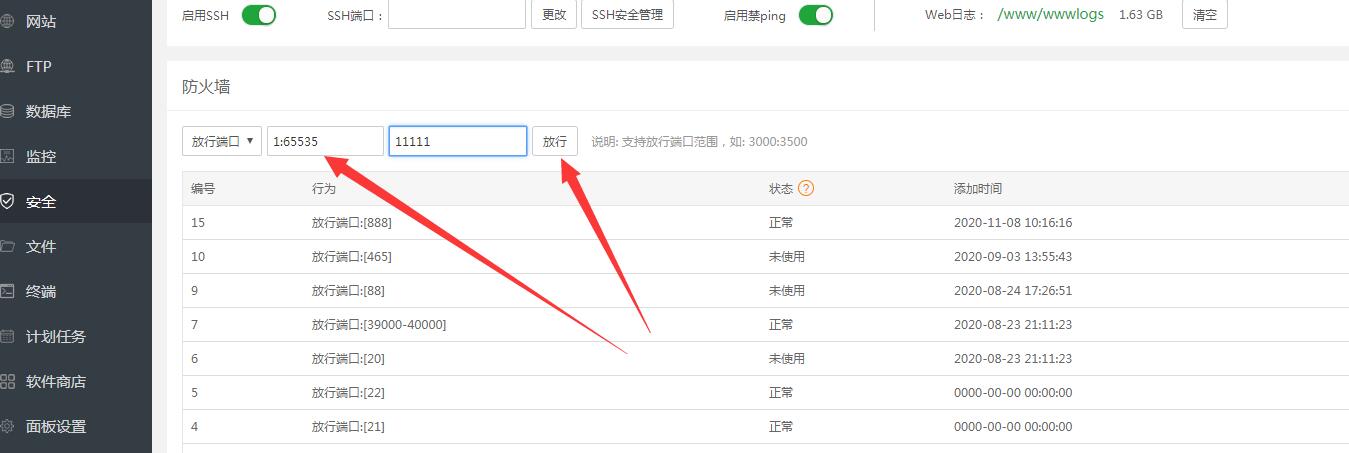This screenshot has width=1349, height=453.
Task: Open the 放行端口 rule type dropdown
Action: [222, 142]
